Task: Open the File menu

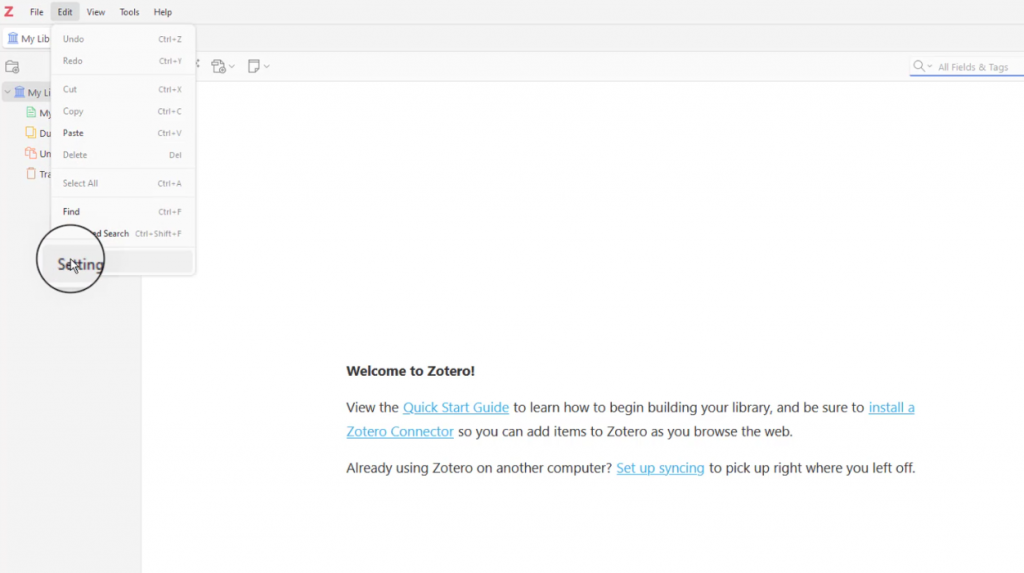Action: click(x=36, y=12)
